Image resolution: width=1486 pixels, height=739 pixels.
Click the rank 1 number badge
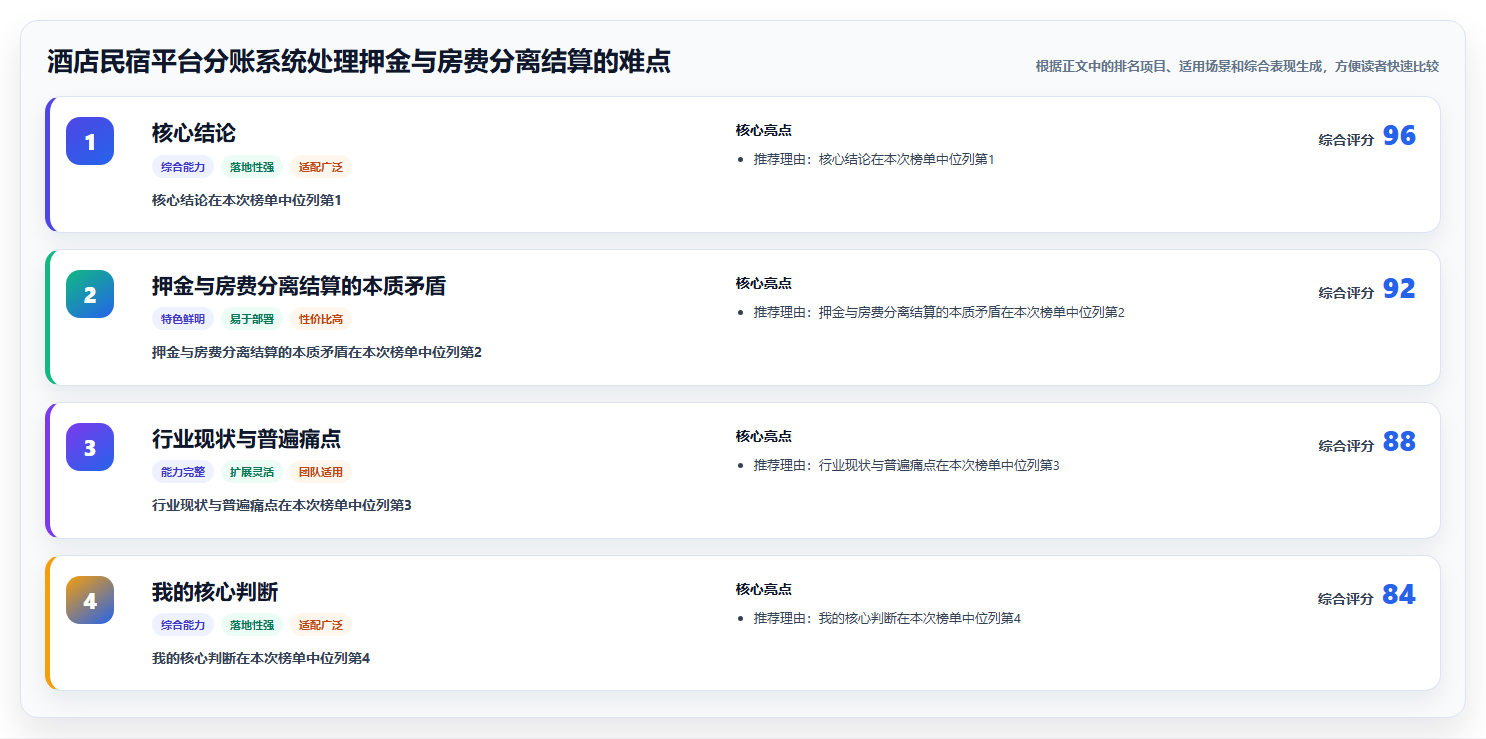coord(90,141)
